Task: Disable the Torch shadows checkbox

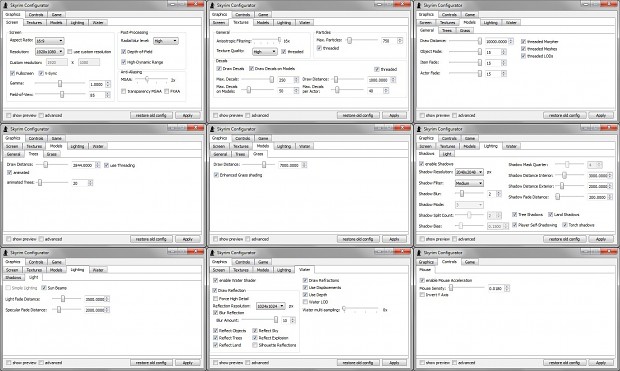Action: pyautogui.click(x=565, y=225)
